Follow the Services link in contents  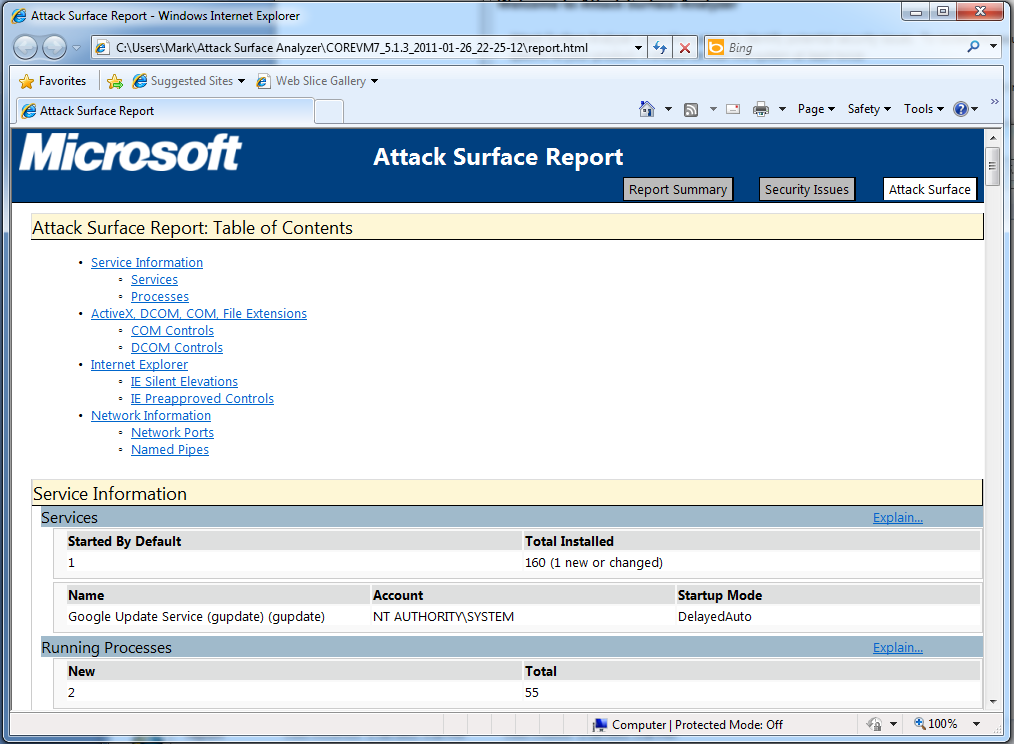coord(154,279)
